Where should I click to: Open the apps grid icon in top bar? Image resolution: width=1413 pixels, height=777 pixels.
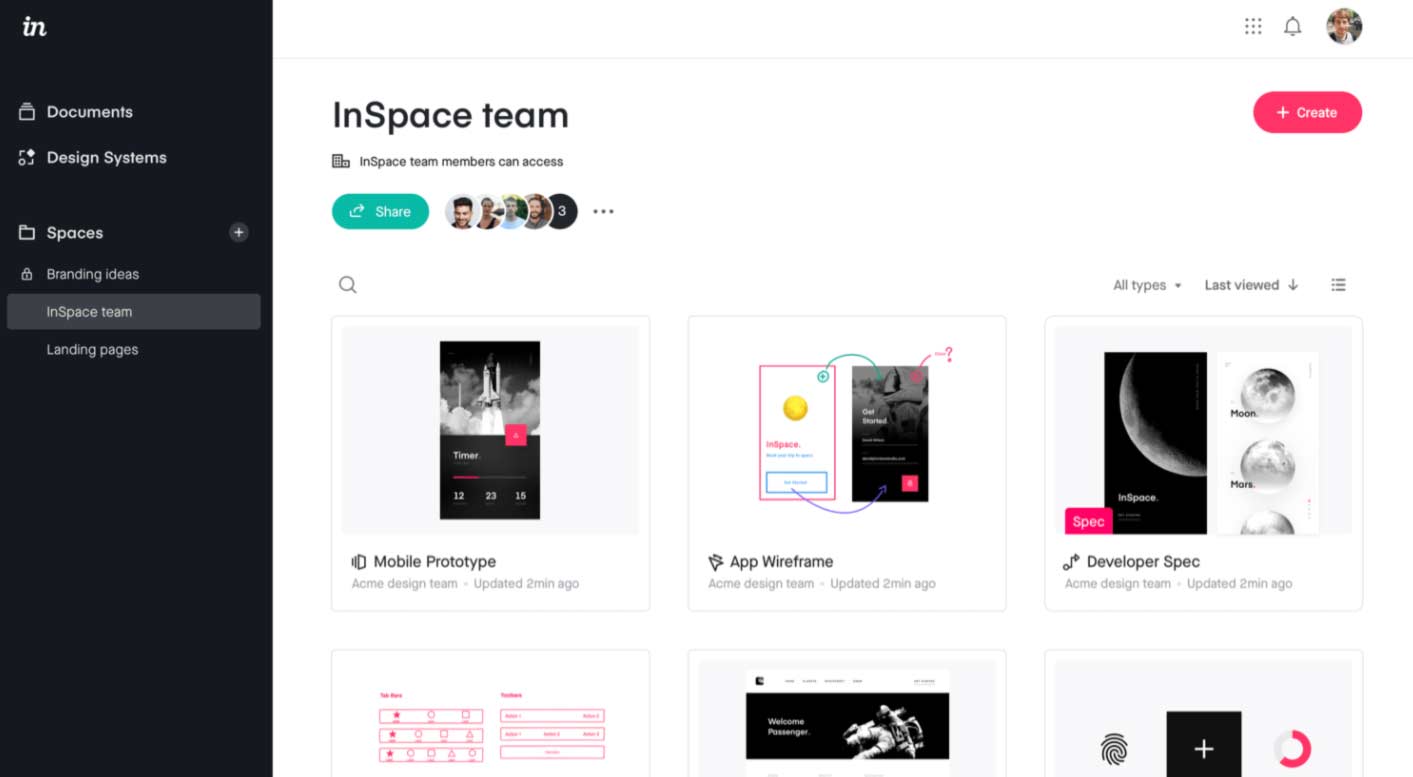(x=1253, y=26)
